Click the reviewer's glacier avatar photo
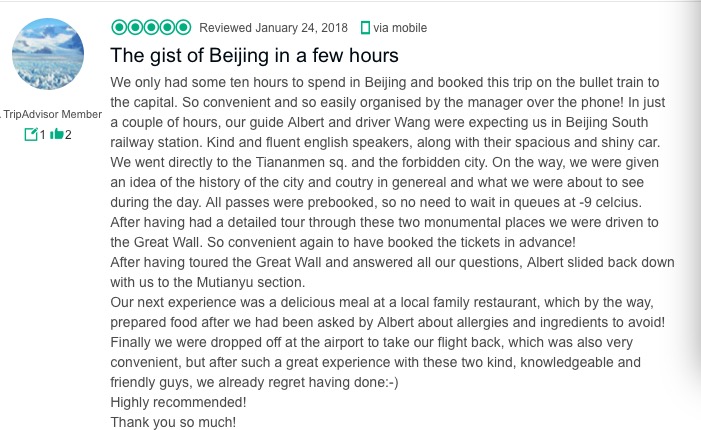 pos(48,54)
